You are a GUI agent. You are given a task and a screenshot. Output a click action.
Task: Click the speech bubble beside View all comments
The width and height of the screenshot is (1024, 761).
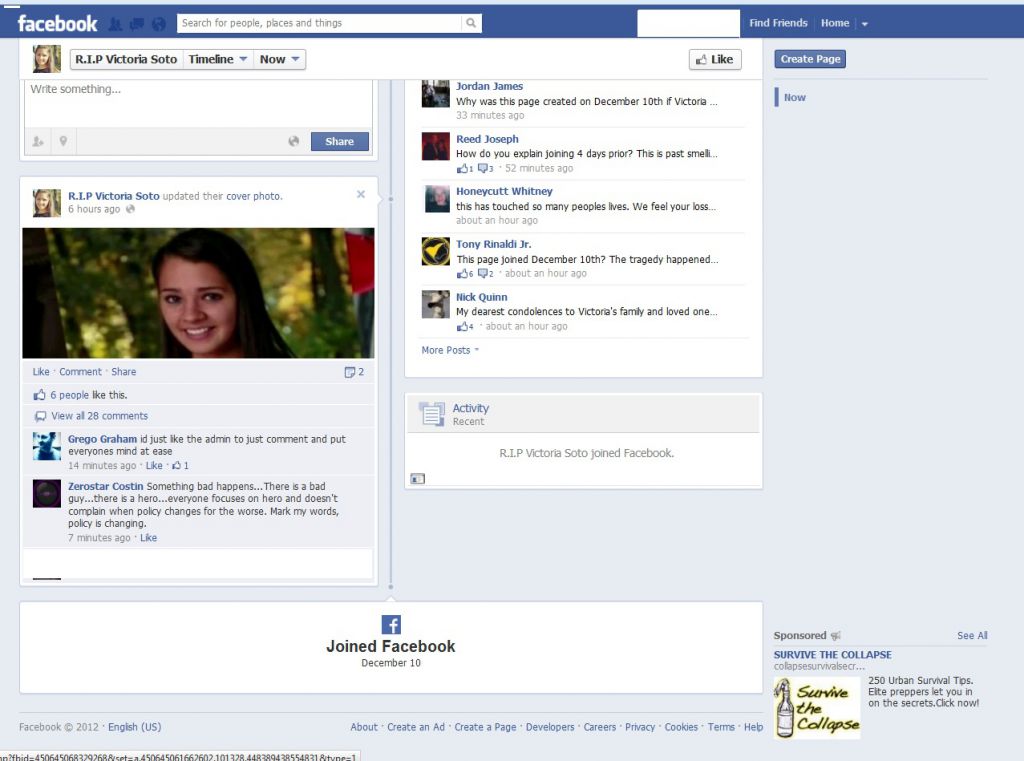(x=40, y=416)
